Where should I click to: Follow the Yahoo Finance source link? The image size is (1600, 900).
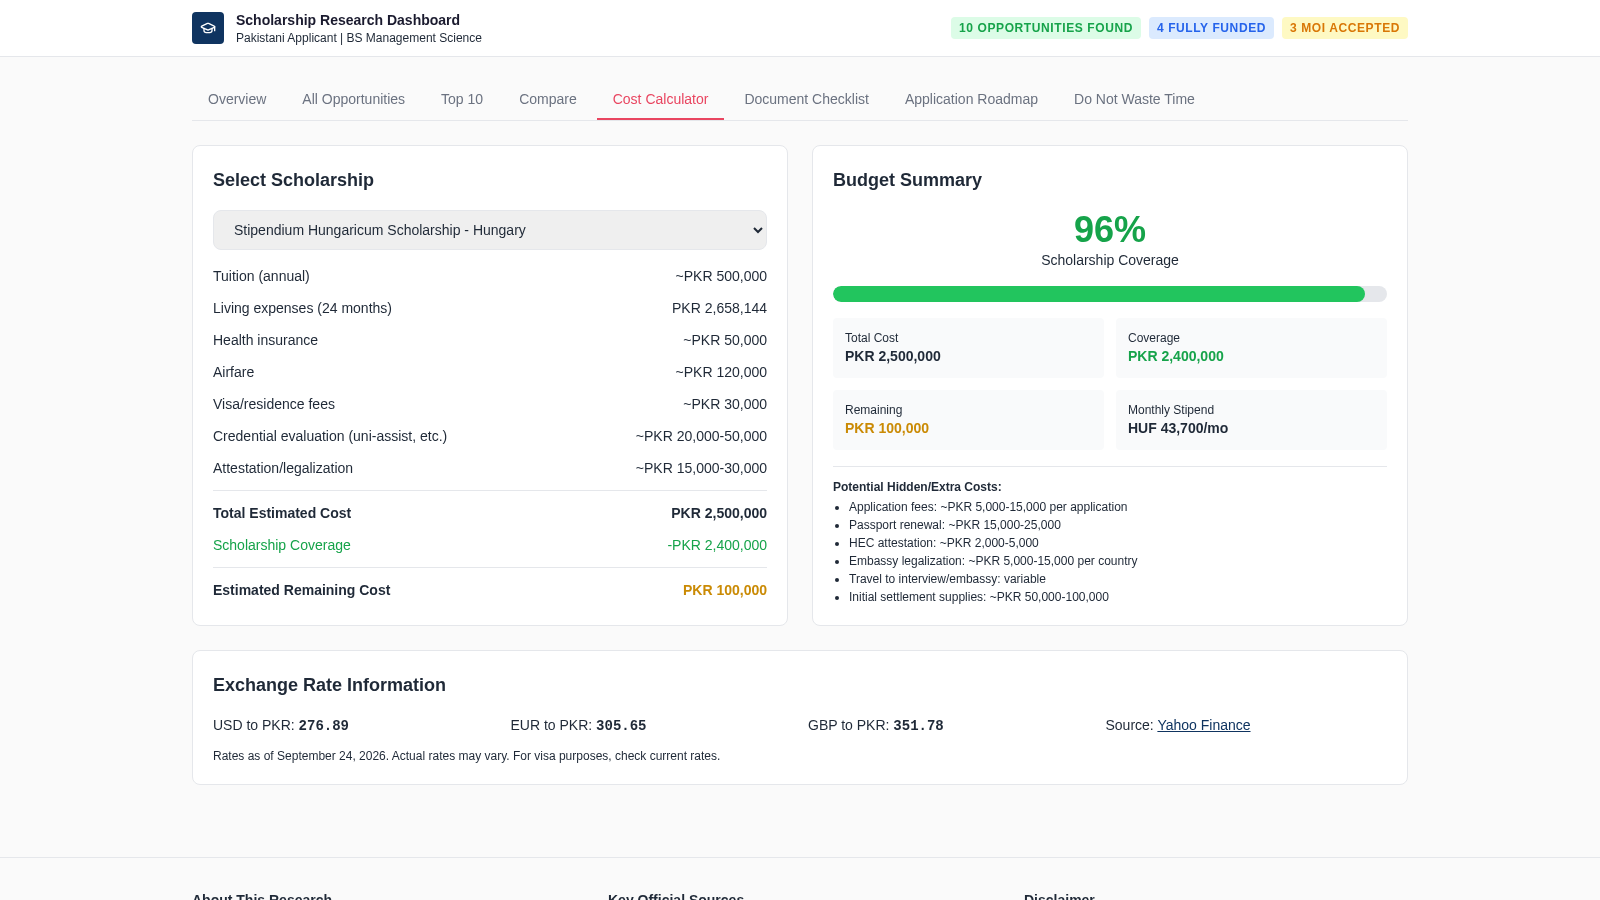tap(1204, 725)
